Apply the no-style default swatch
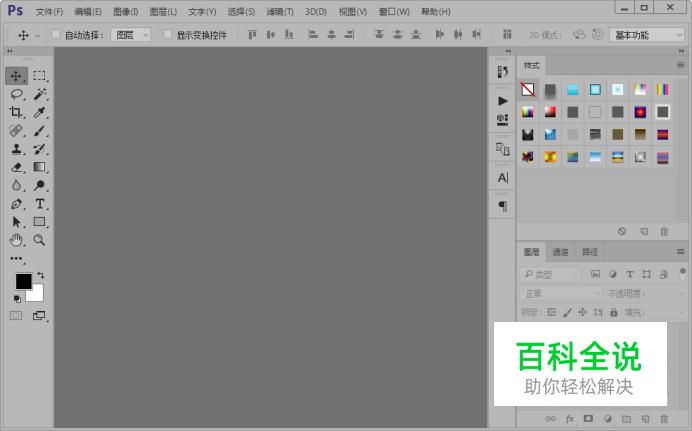 [x=528, y=90]
